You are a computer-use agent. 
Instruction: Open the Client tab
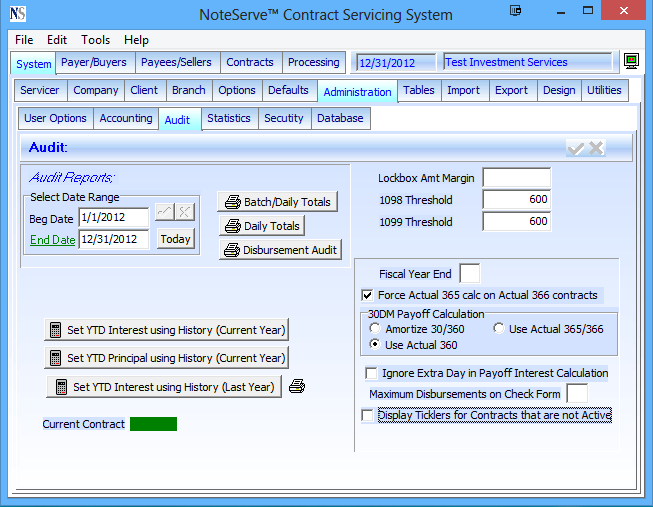pos(144,90)
